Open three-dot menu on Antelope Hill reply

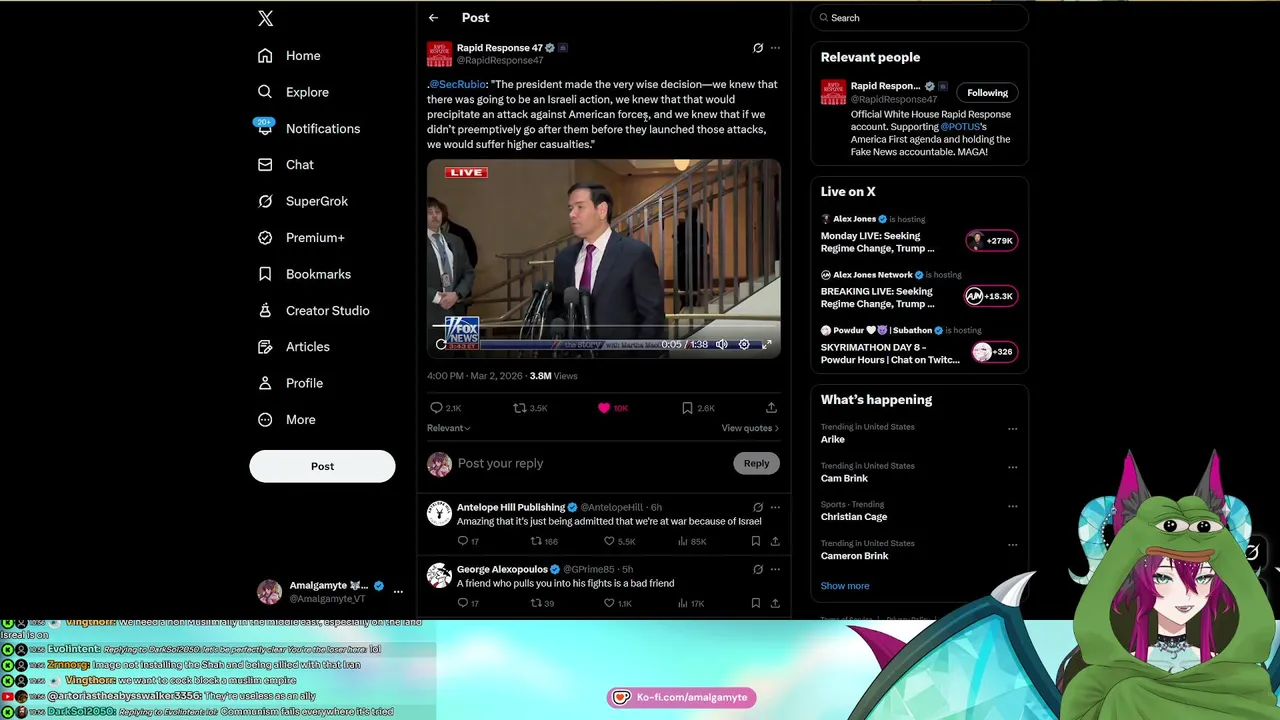point(775,508)
